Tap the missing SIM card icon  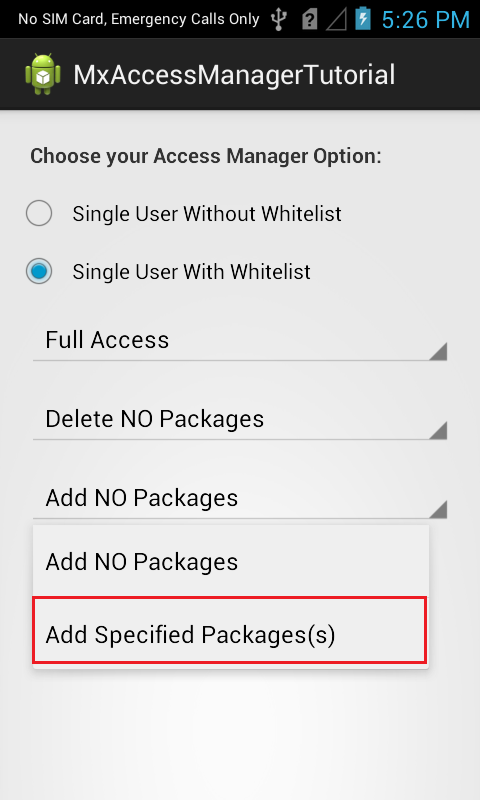point(309,20)
